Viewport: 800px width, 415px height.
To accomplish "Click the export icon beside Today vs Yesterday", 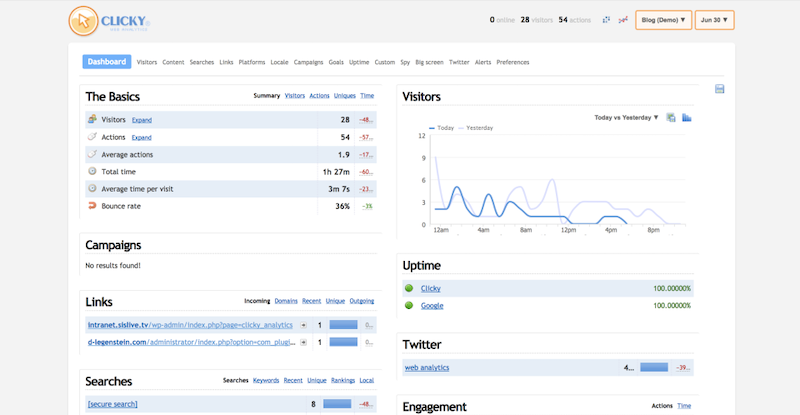I will pos(671,117).
